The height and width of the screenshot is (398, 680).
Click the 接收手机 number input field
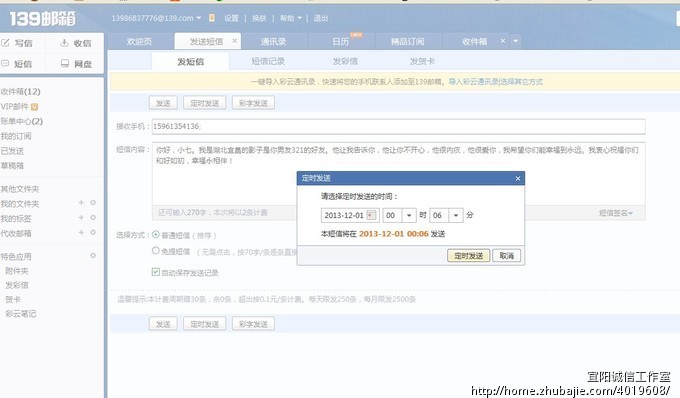click(x=398, y=127)
